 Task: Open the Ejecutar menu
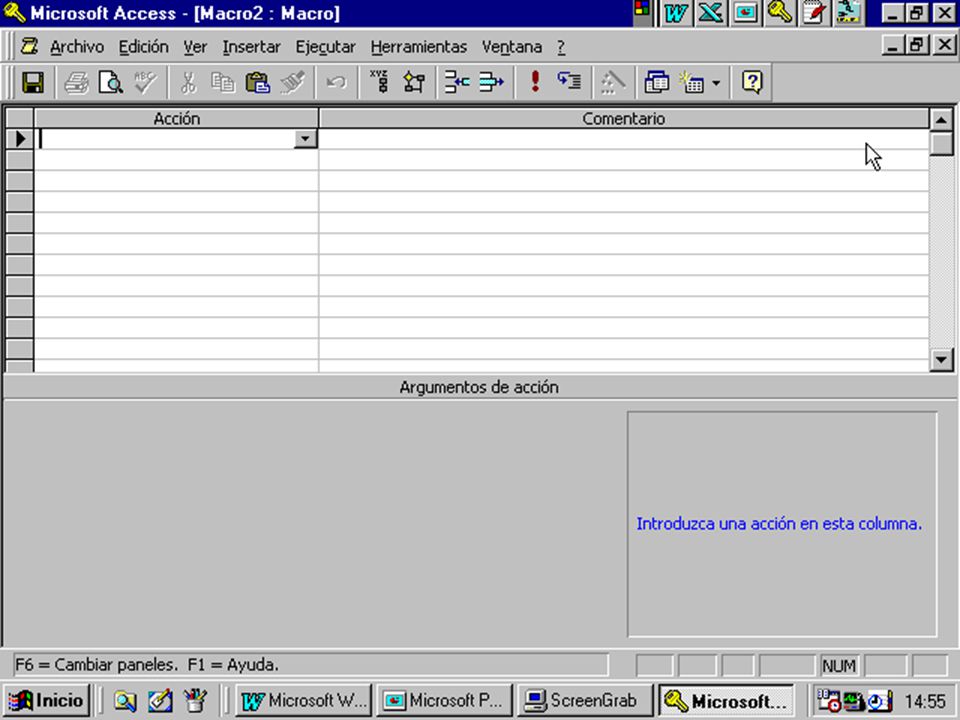point(325,47)
